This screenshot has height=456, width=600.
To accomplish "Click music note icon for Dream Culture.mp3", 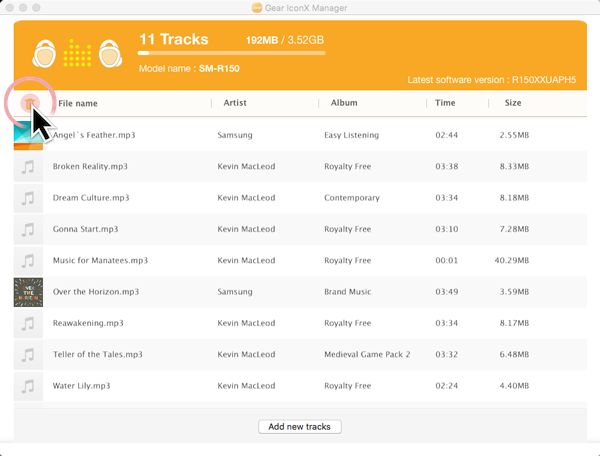I will pos(28,198).
